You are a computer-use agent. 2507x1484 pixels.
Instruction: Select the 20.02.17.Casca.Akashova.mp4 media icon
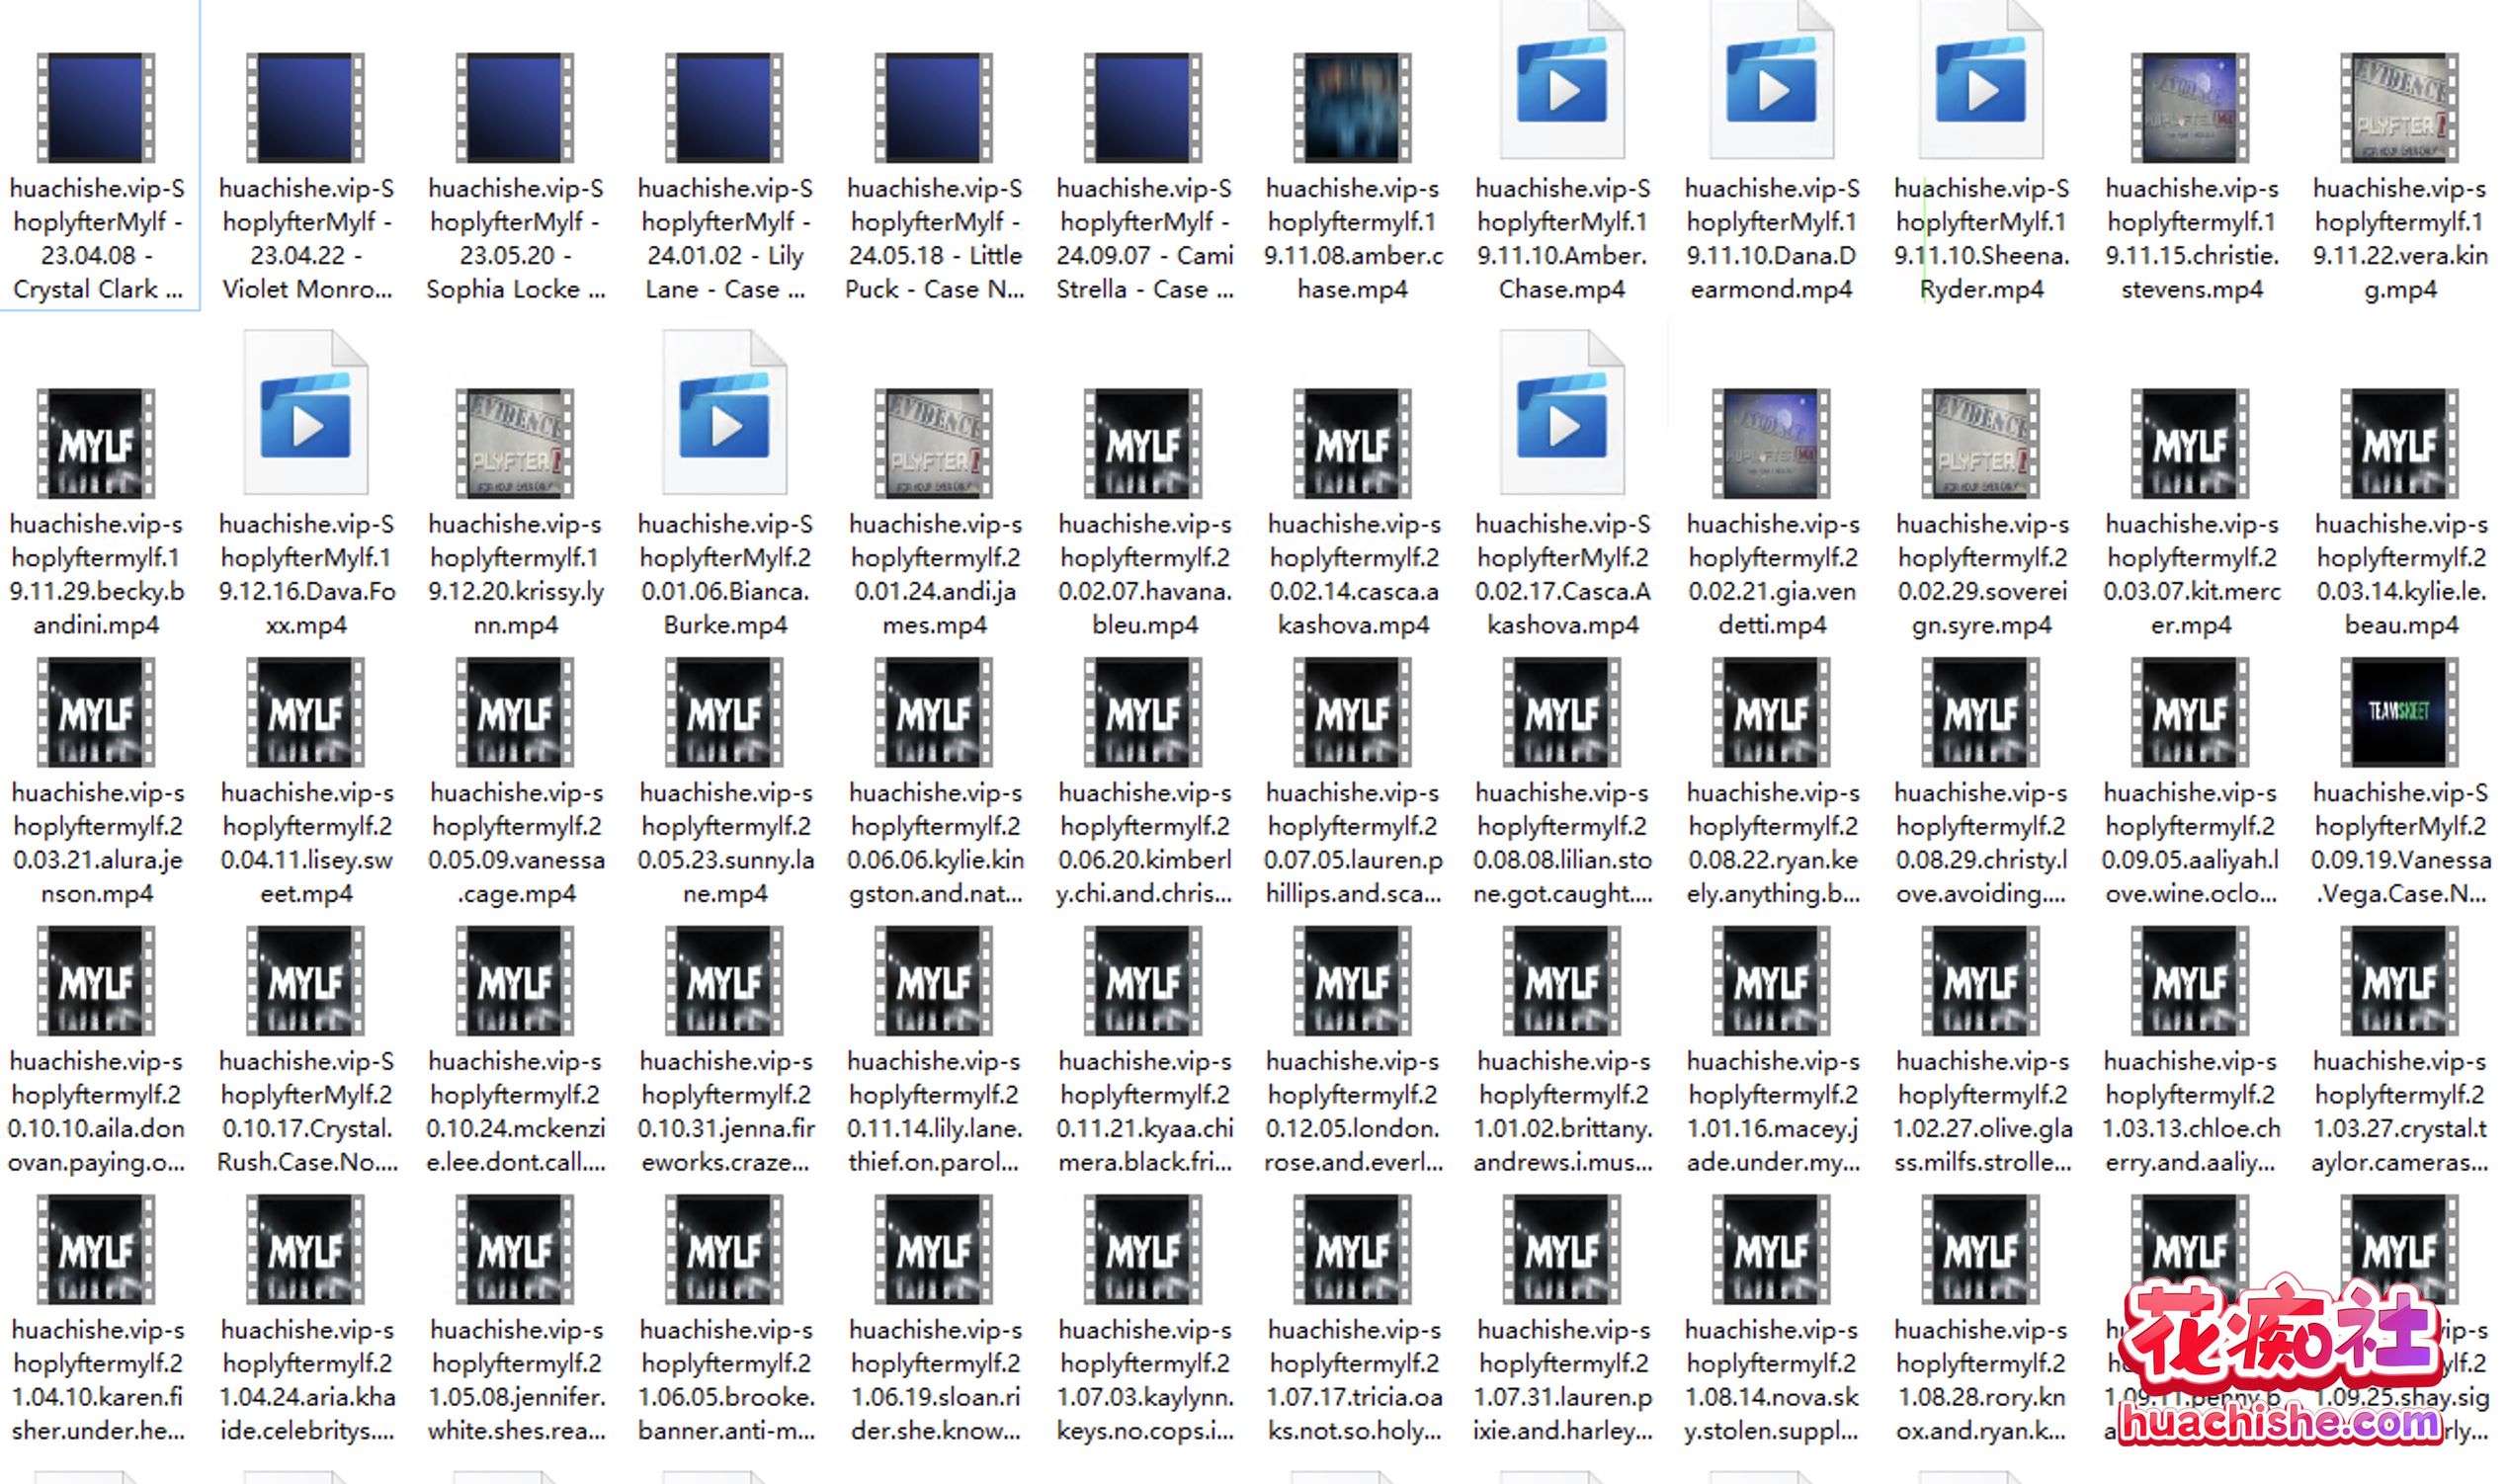click(x=1562, y=424)
